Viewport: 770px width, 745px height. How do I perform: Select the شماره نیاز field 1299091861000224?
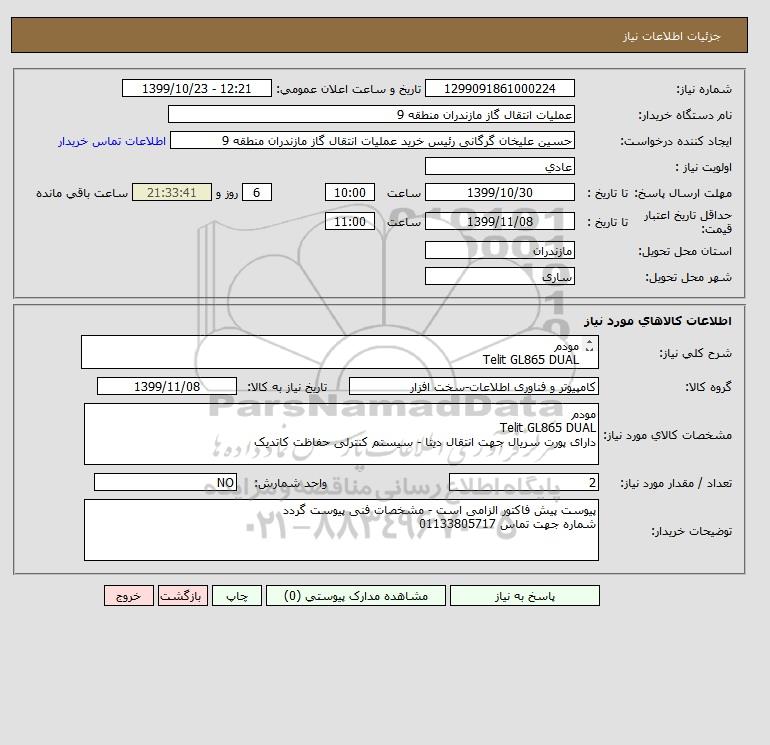click(499, 88)
